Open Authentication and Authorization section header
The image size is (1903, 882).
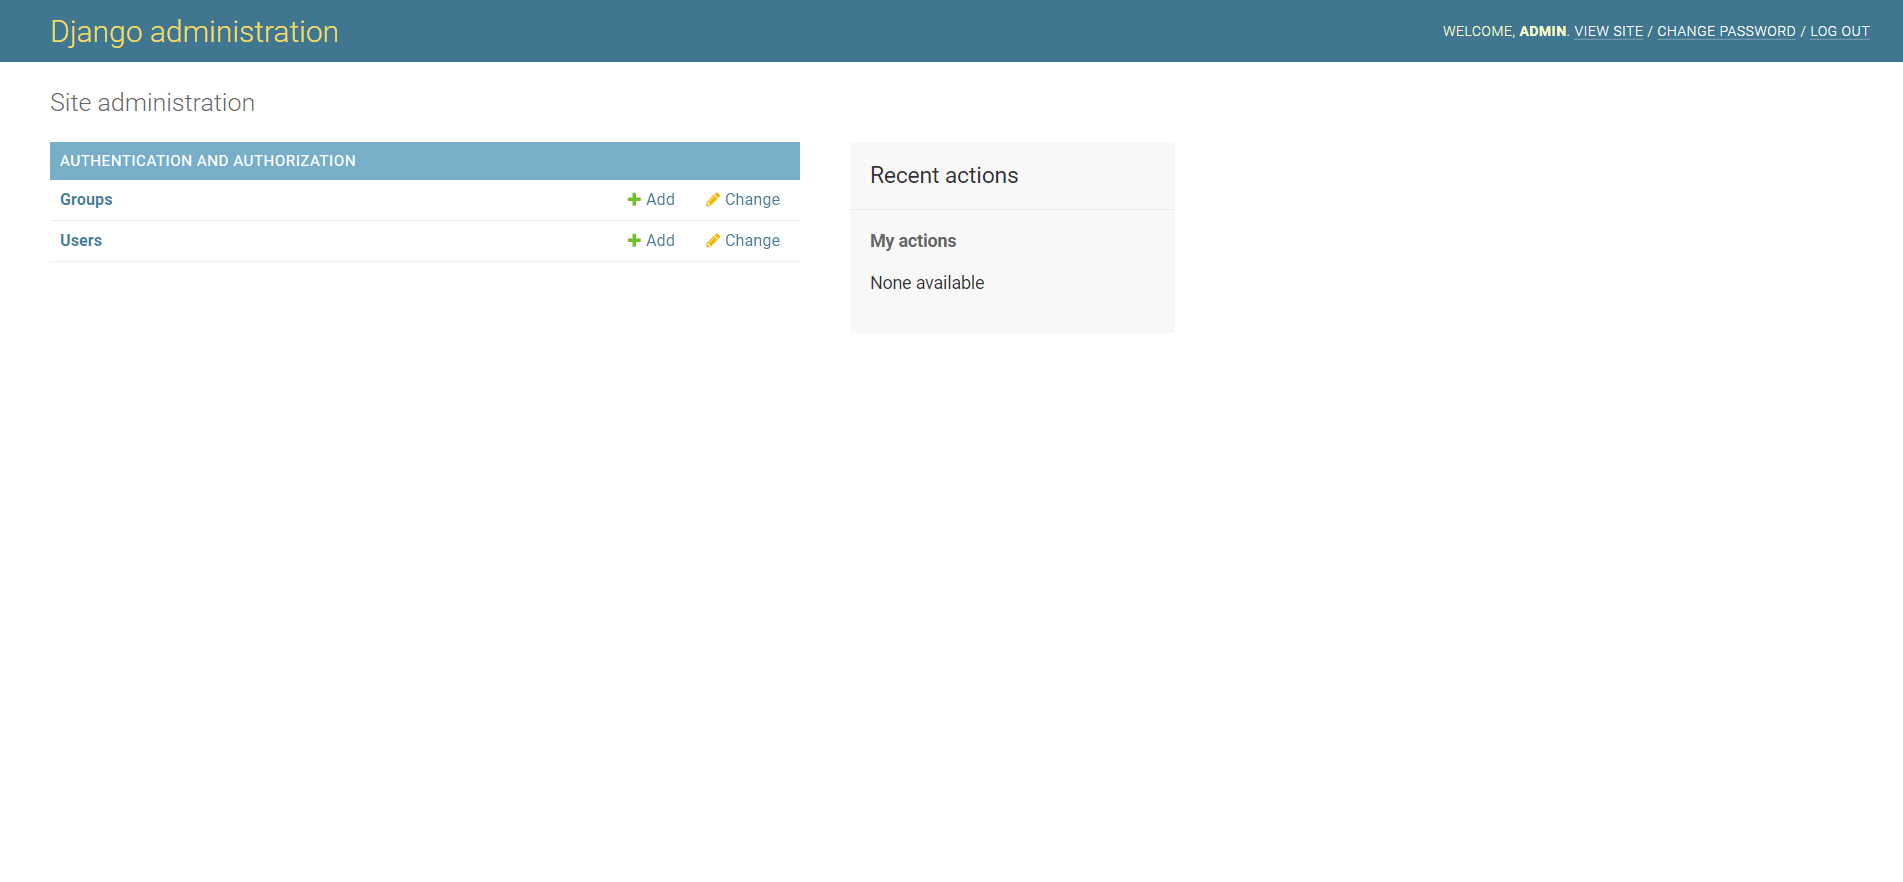(x=208, y=161)
